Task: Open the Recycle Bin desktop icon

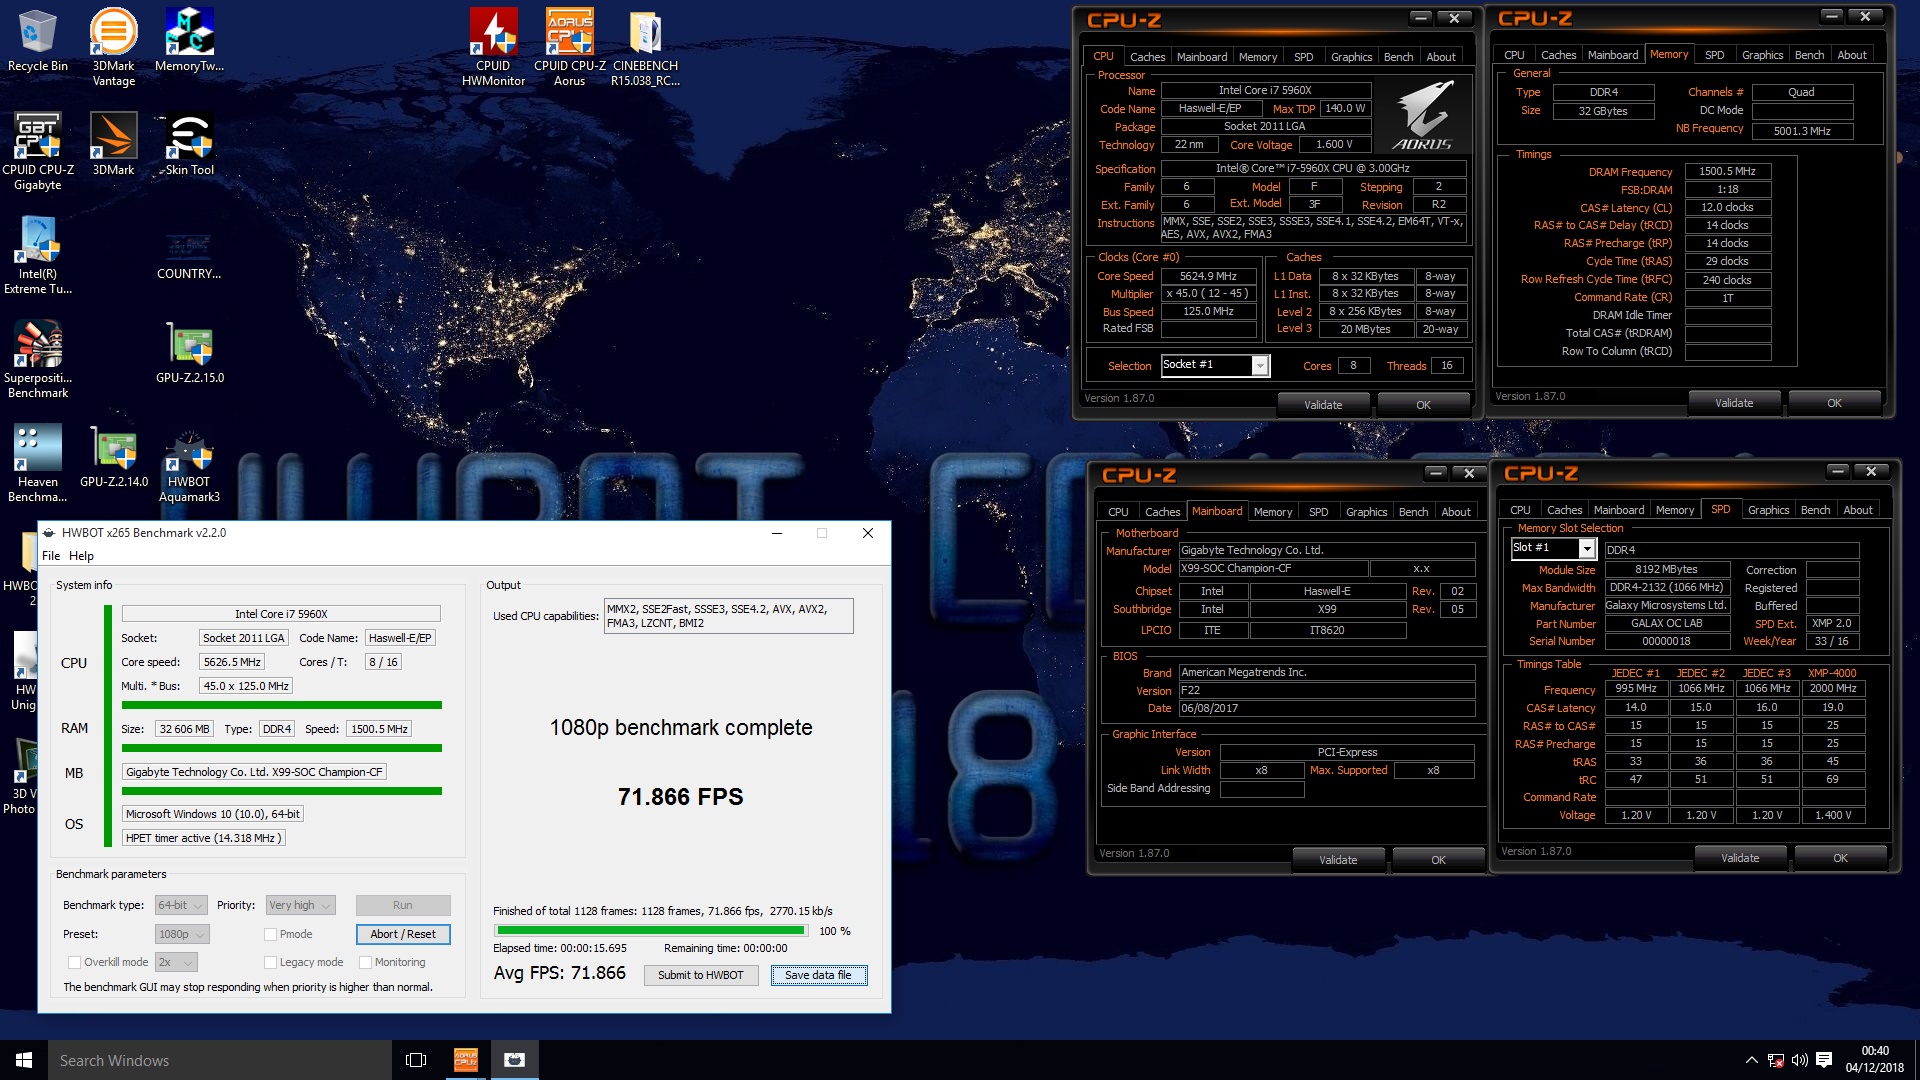Action: [37, 42]
